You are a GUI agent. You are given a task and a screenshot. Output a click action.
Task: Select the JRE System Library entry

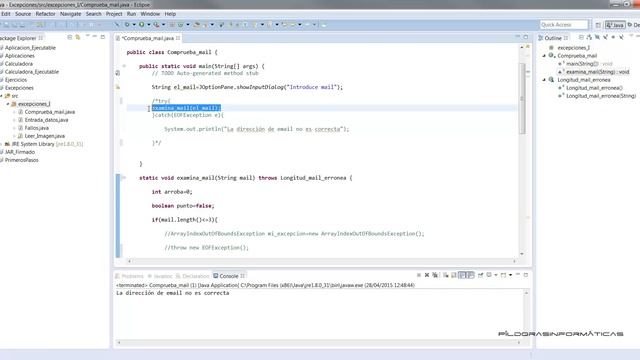[x=47, y=144]
